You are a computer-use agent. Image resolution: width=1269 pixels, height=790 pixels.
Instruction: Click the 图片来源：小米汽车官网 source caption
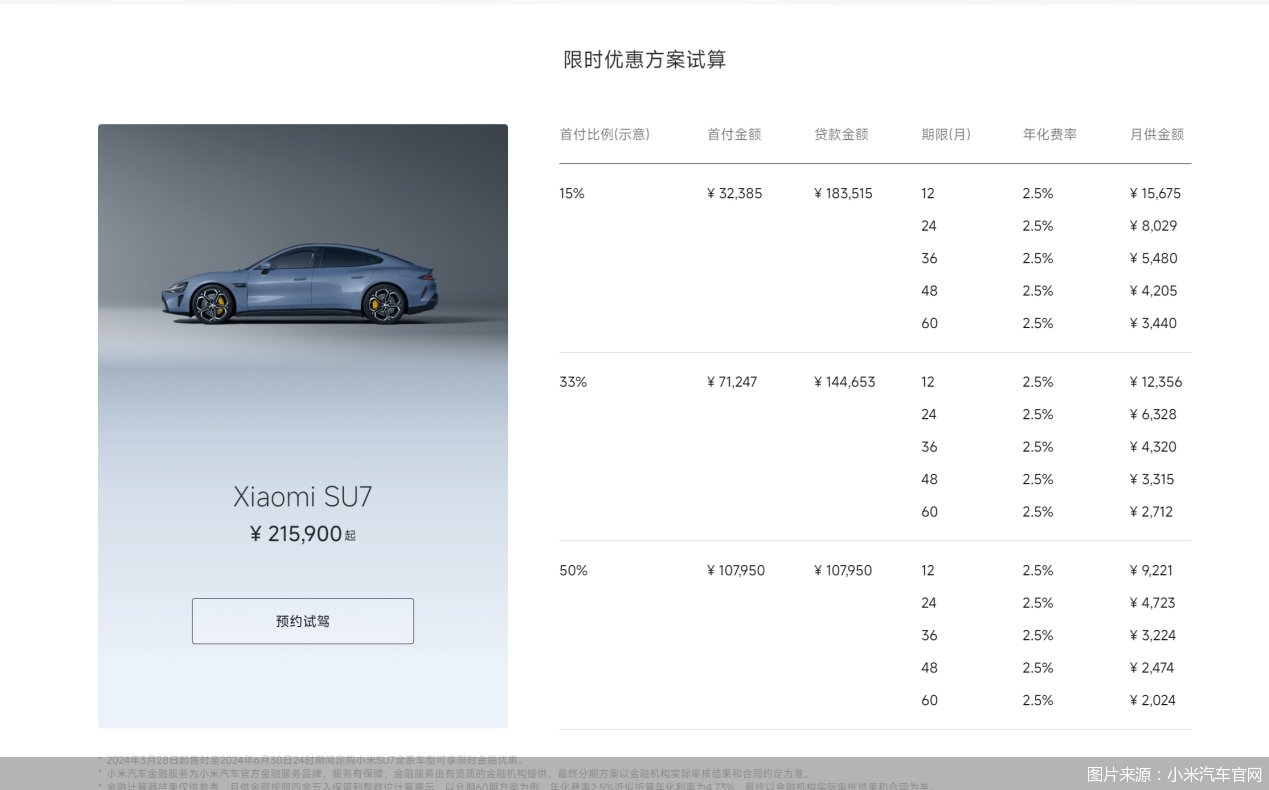(1174, 774)
